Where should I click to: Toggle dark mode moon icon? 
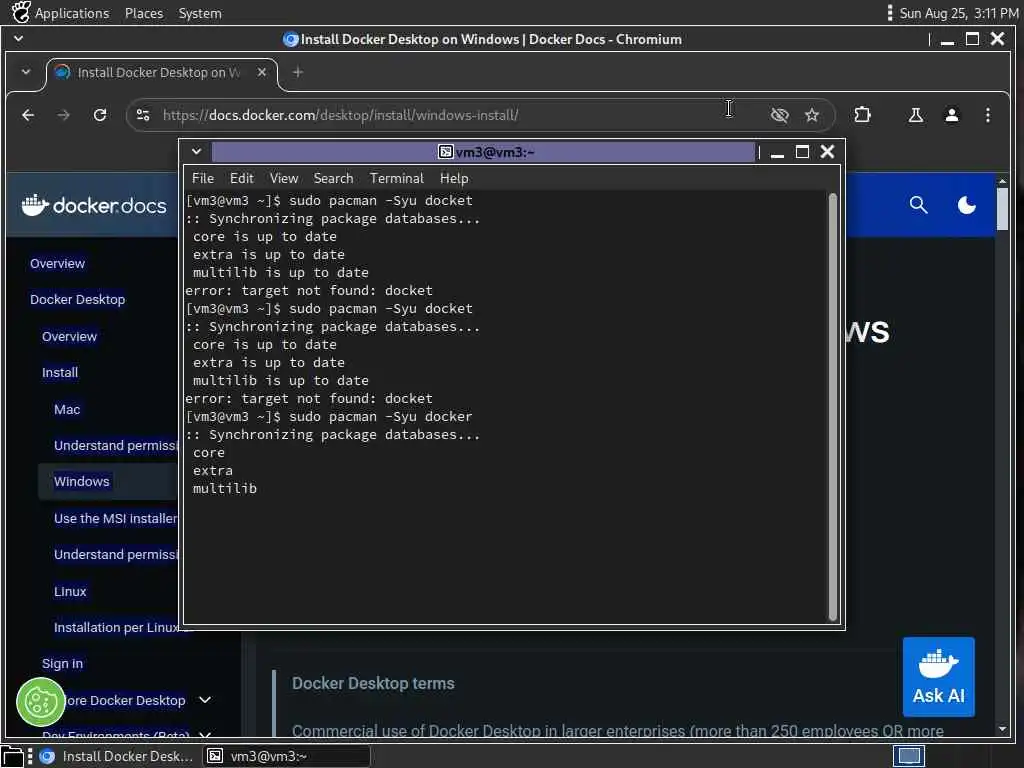click(x=967, y=205)
